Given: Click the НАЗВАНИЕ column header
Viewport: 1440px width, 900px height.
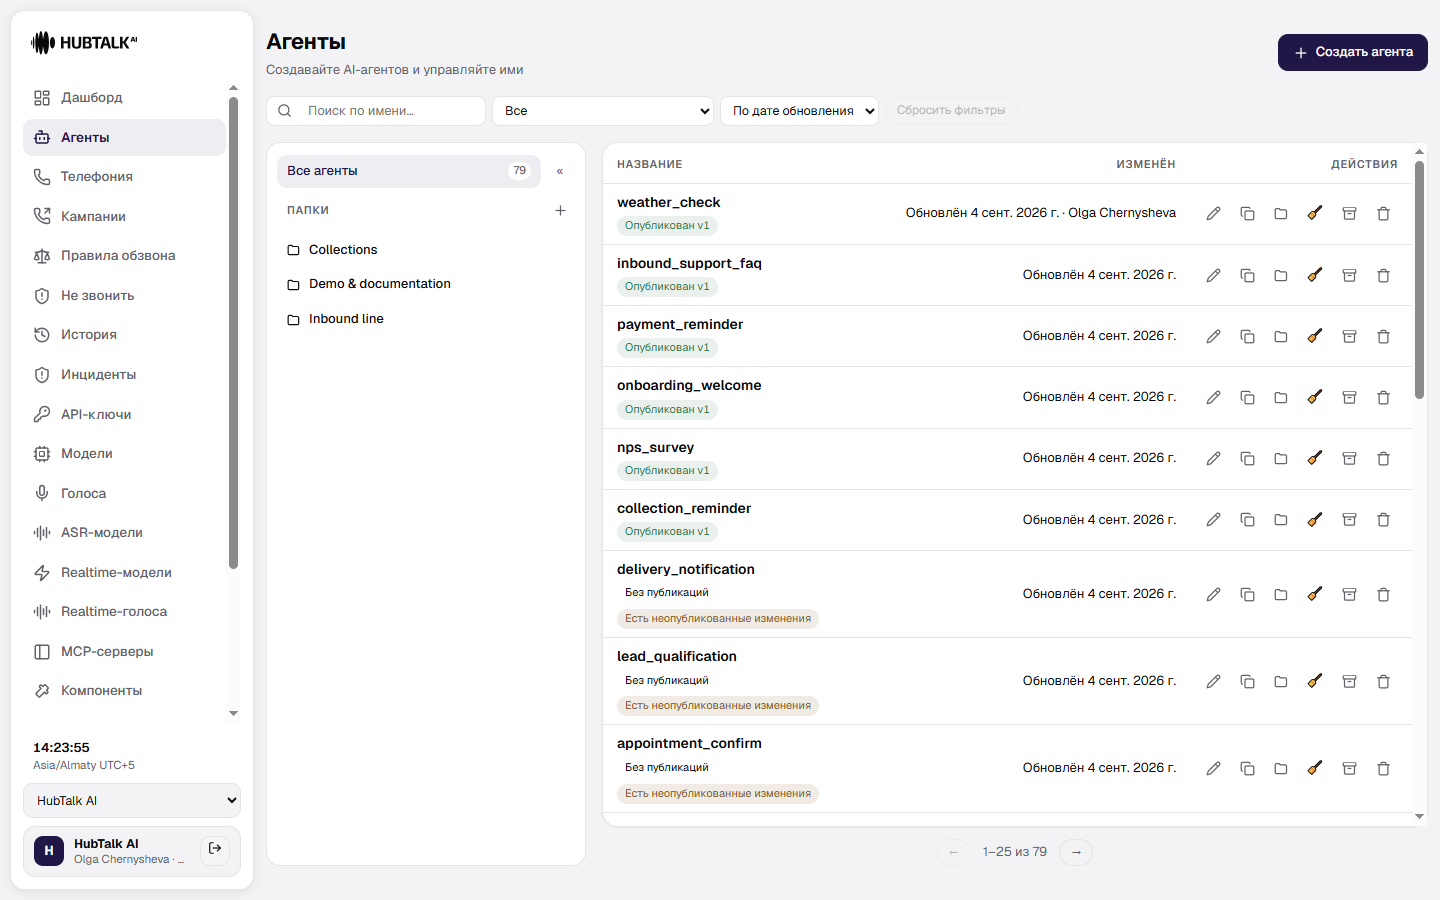Looking at the screenshot, I should click(x=650, y=164).
